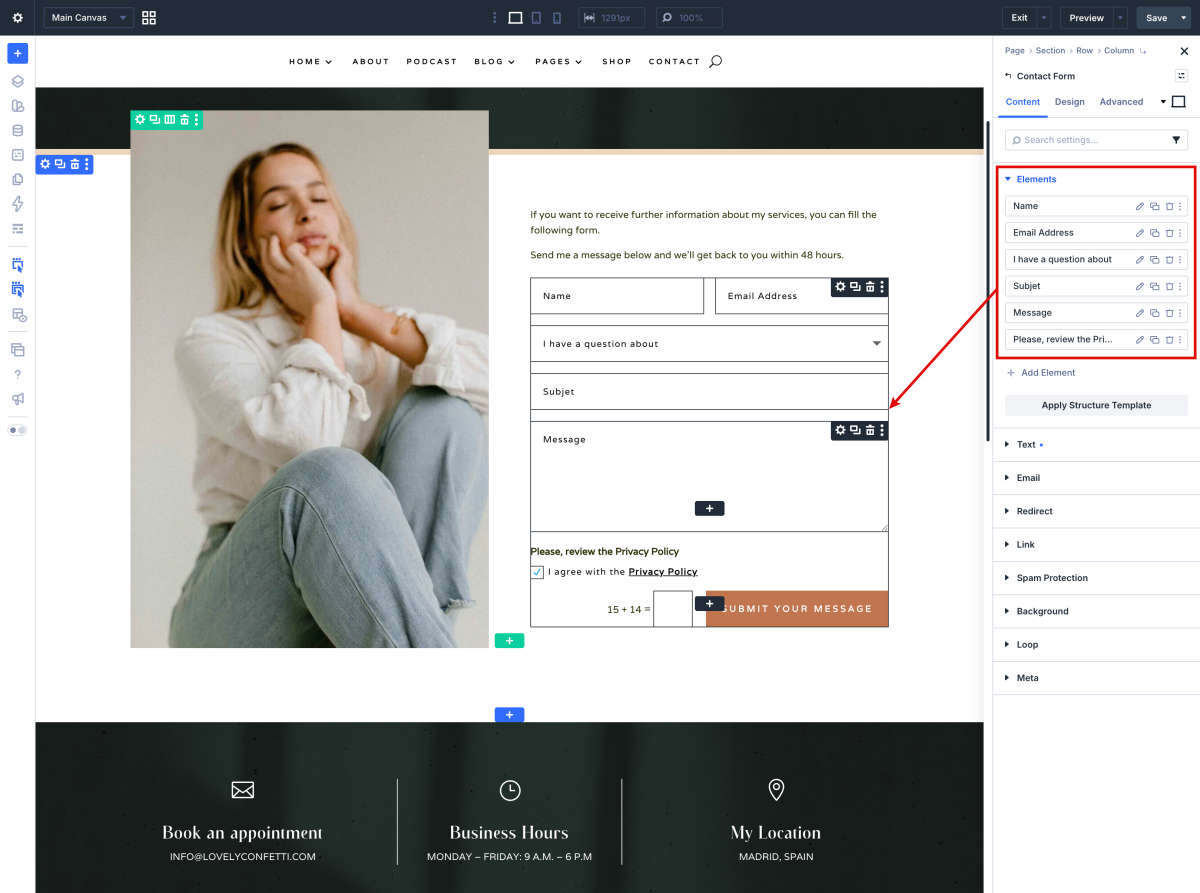This screenshot has width=1200, height=893.
Task: Click the blue add element plus icon
Action: pos(18,53)
